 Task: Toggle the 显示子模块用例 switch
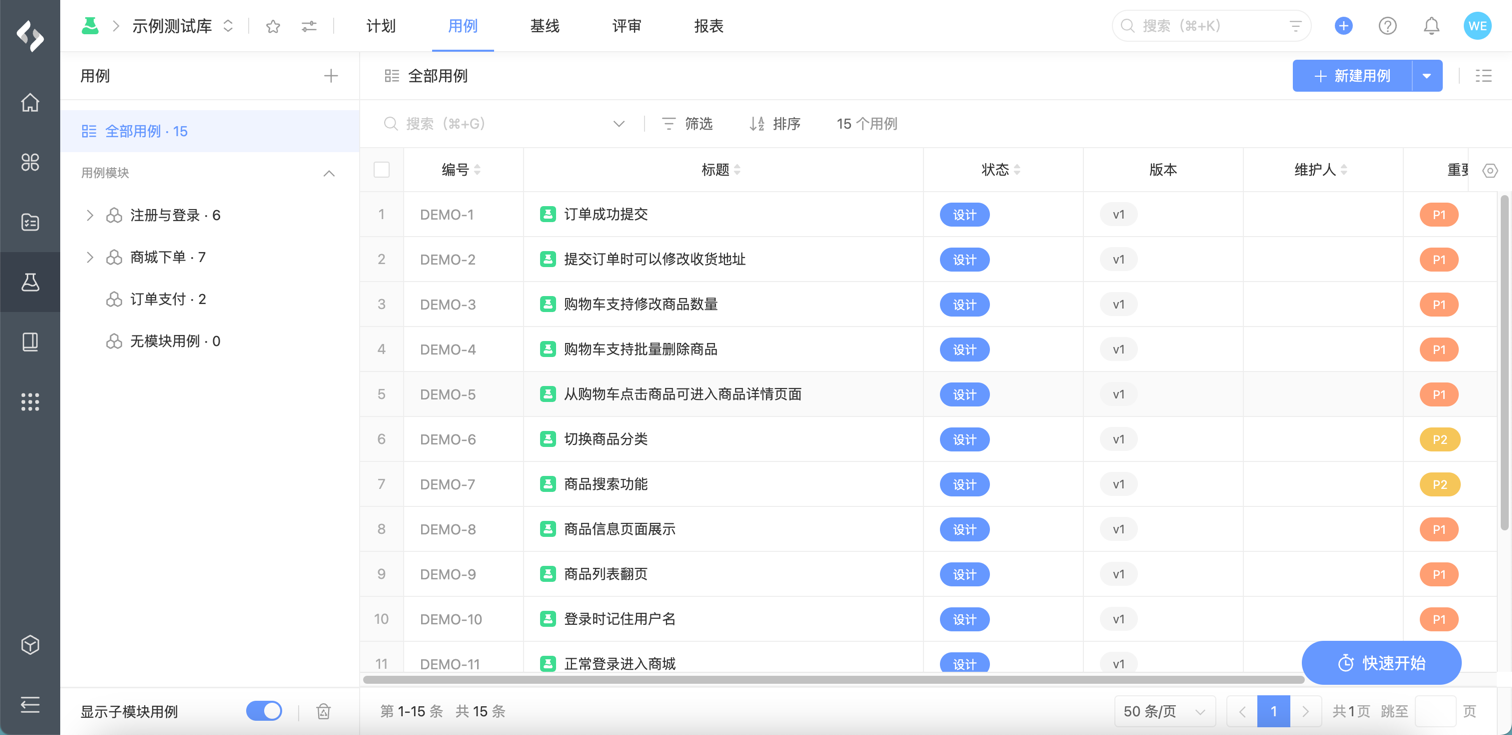(x=264, y=711)
